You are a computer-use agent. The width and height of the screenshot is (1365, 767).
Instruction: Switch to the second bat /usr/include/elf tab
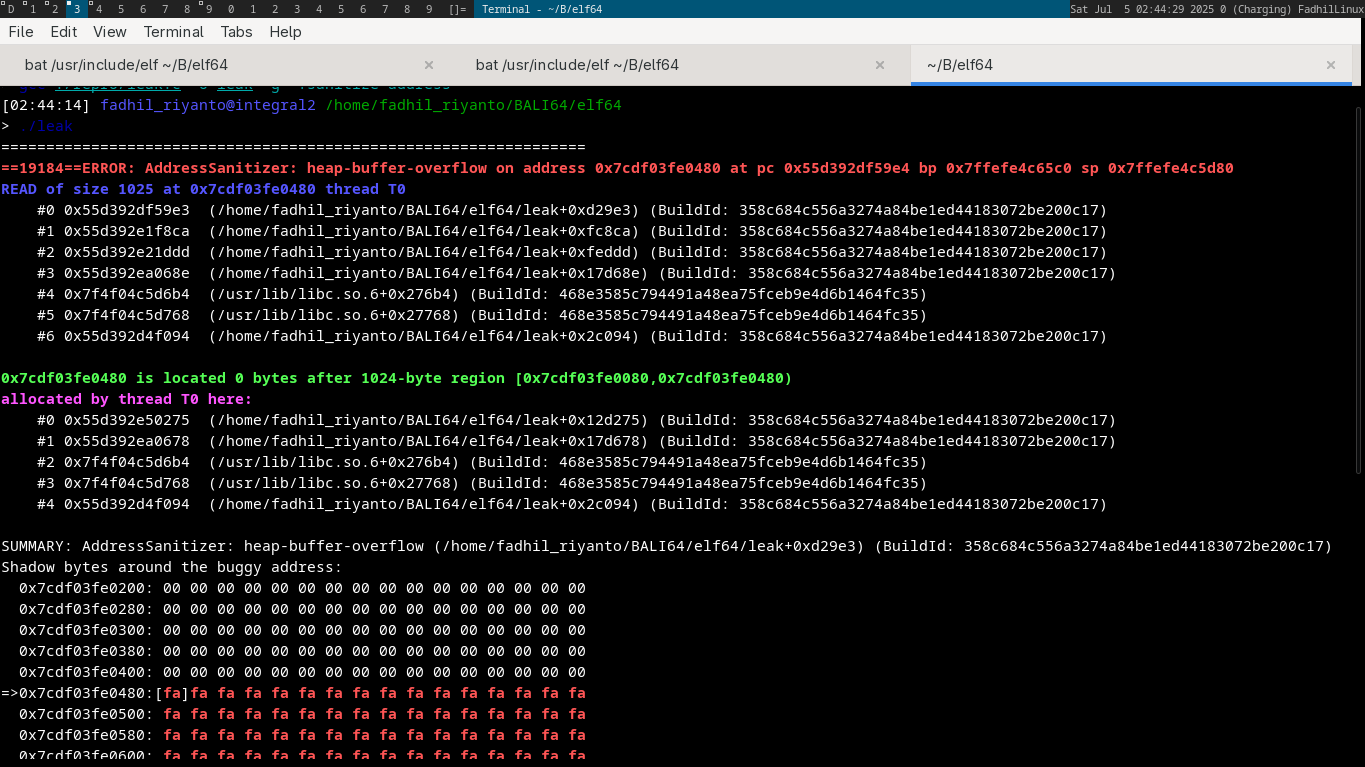coord(577,65)
